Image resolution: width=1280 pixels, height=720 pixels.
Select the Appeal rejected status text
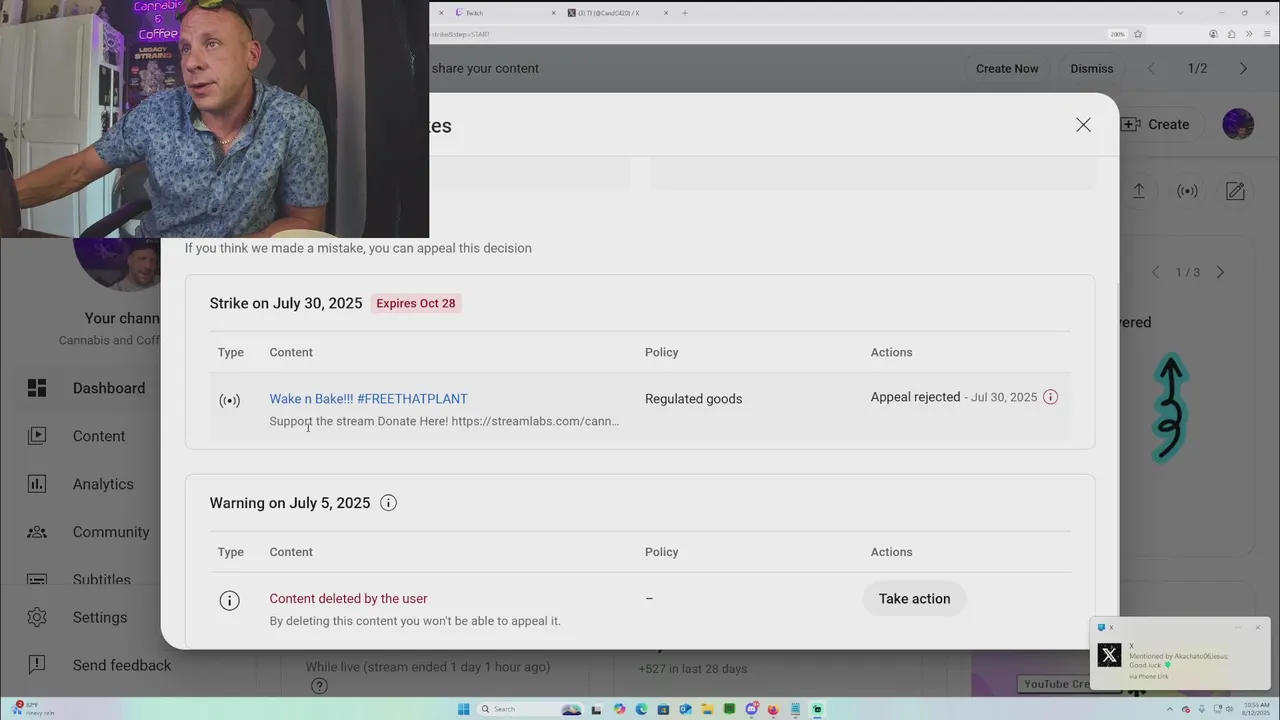point(915,397)
